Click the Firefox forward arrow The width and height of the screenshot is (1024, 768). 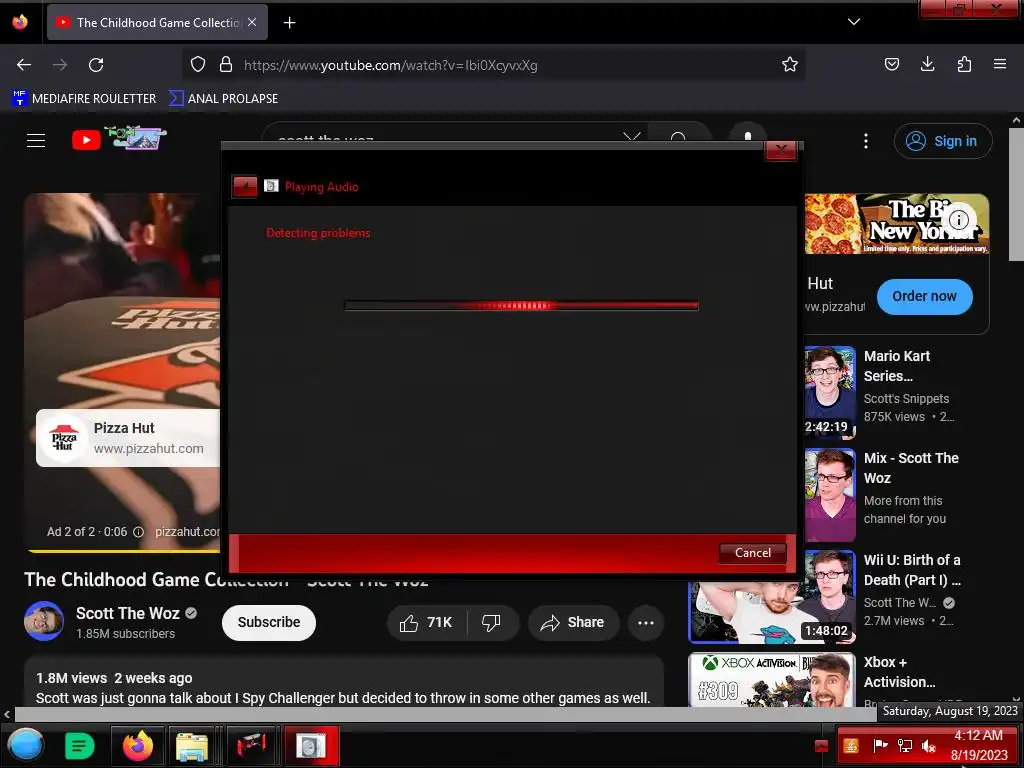pyautogui.click(x=60, y=65)
